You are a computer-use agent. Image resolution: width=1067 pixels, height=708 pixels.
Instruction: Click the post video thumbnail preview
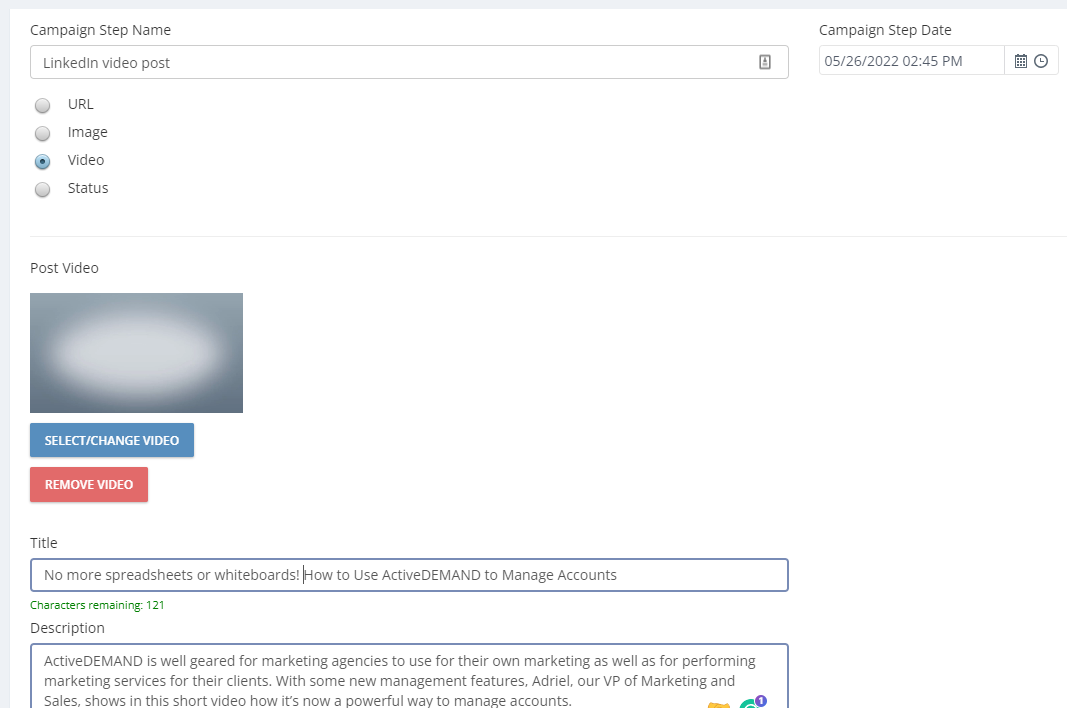136,353
